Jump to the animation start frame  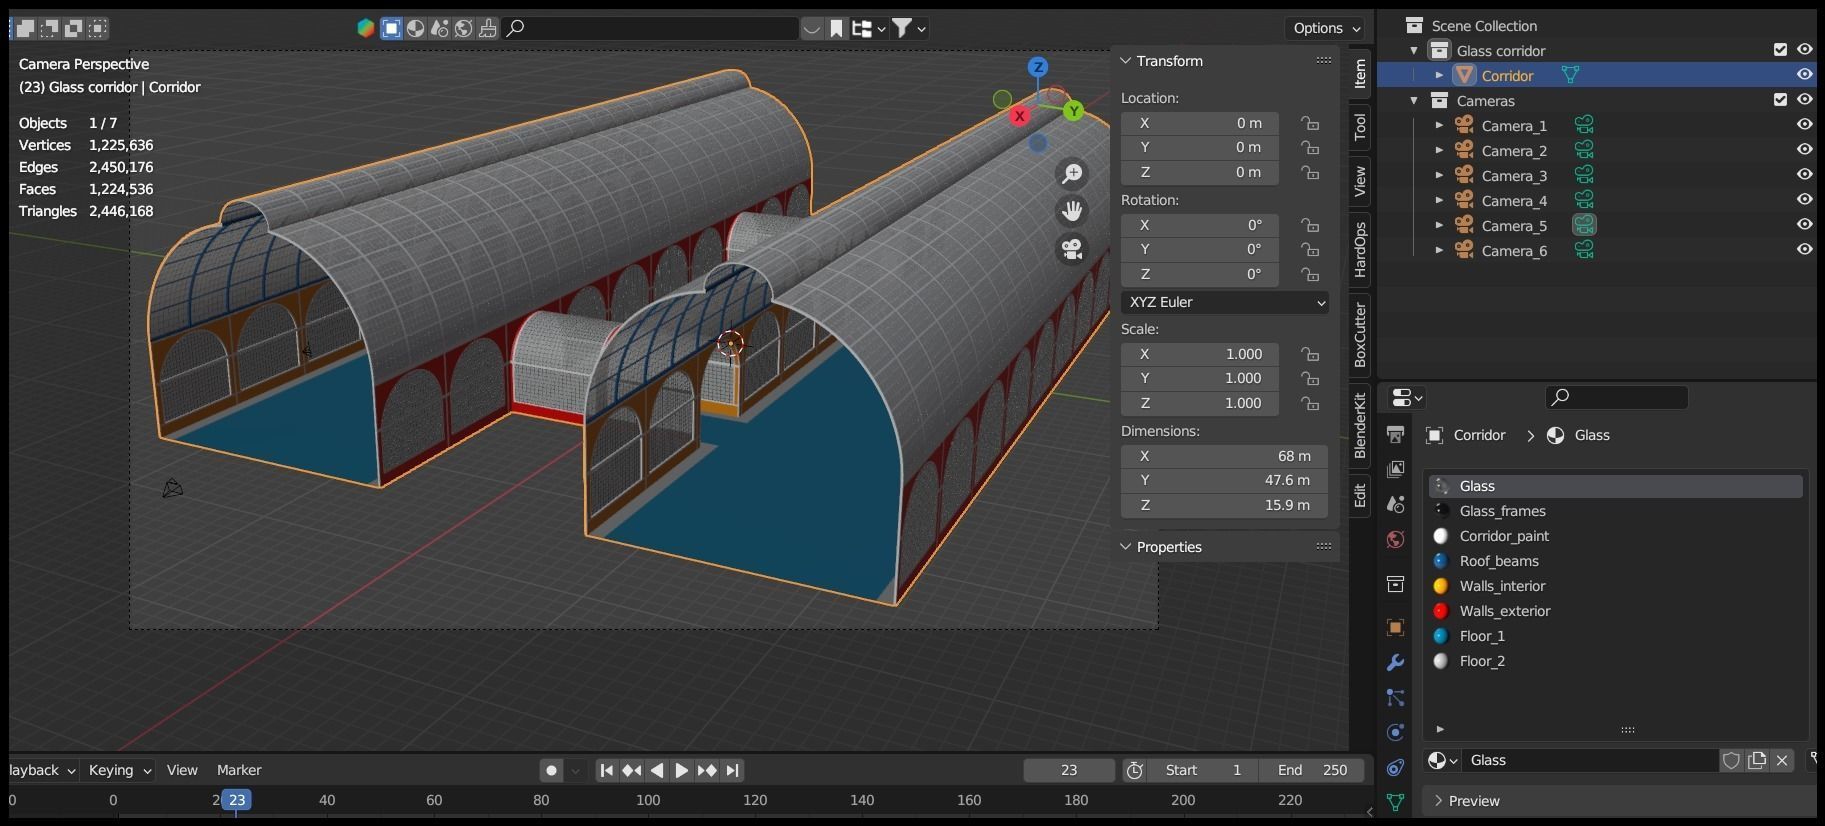pos(606,770)
